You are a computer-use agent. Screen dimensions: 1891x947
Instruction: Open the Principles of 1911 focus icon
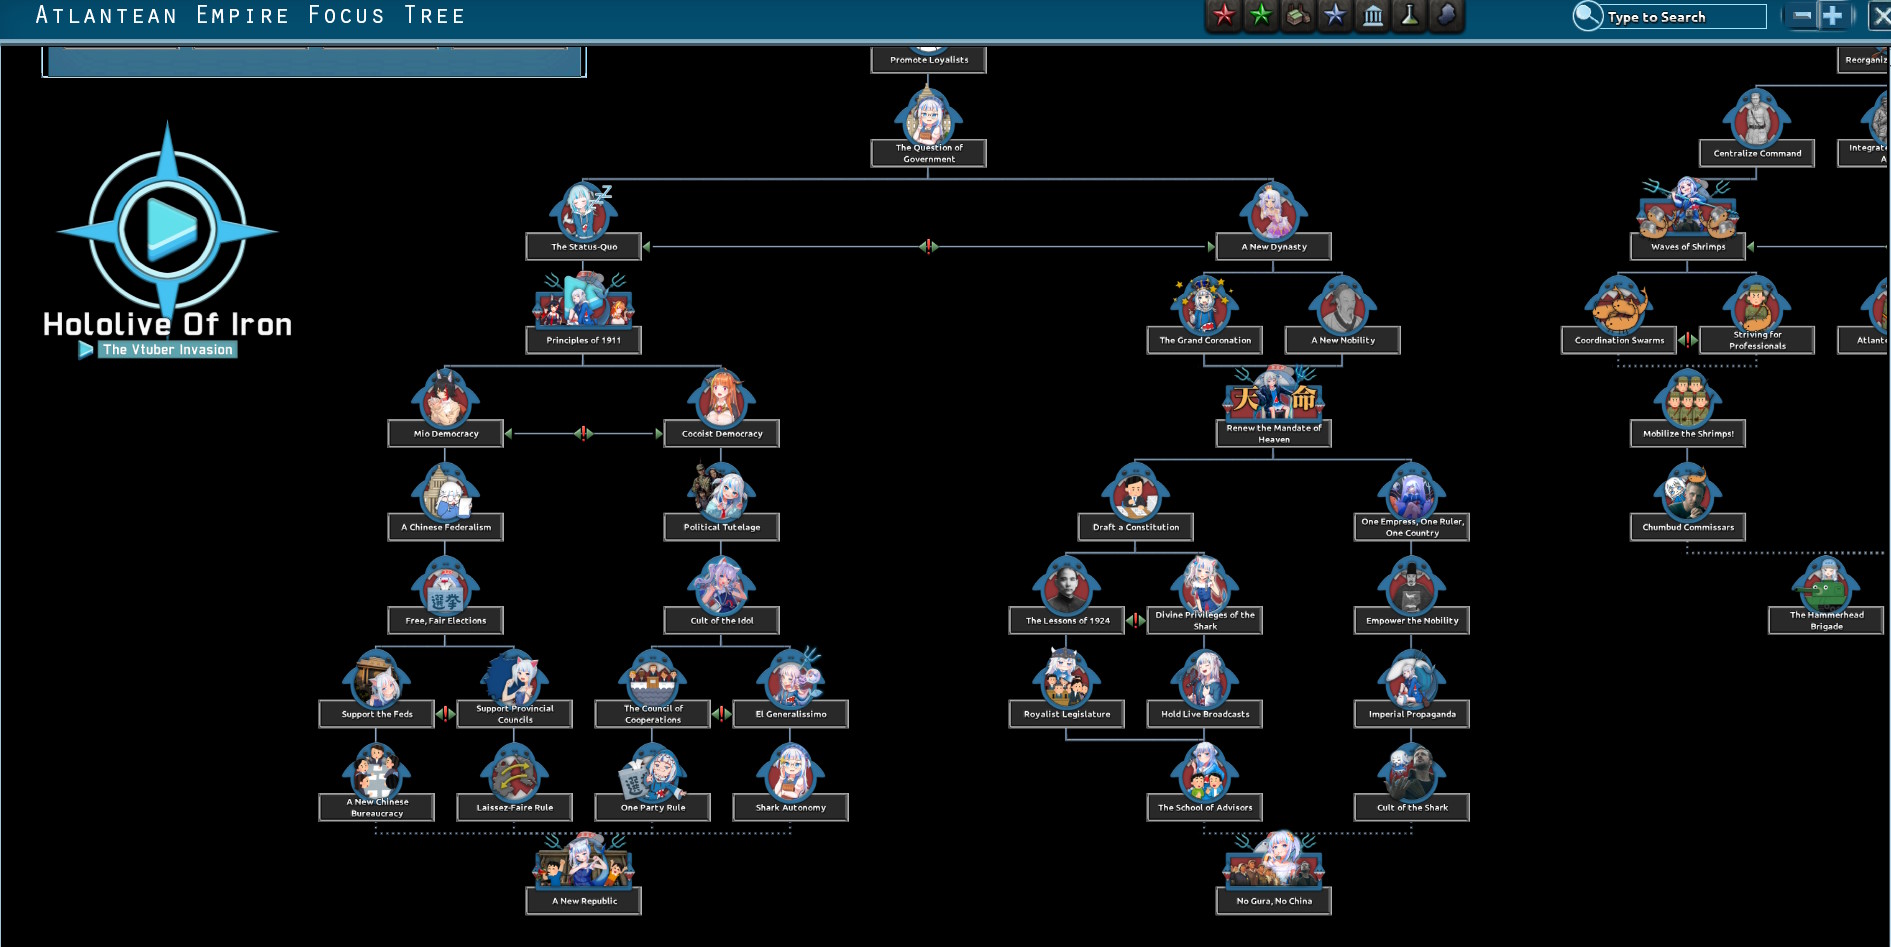[584, 301]
